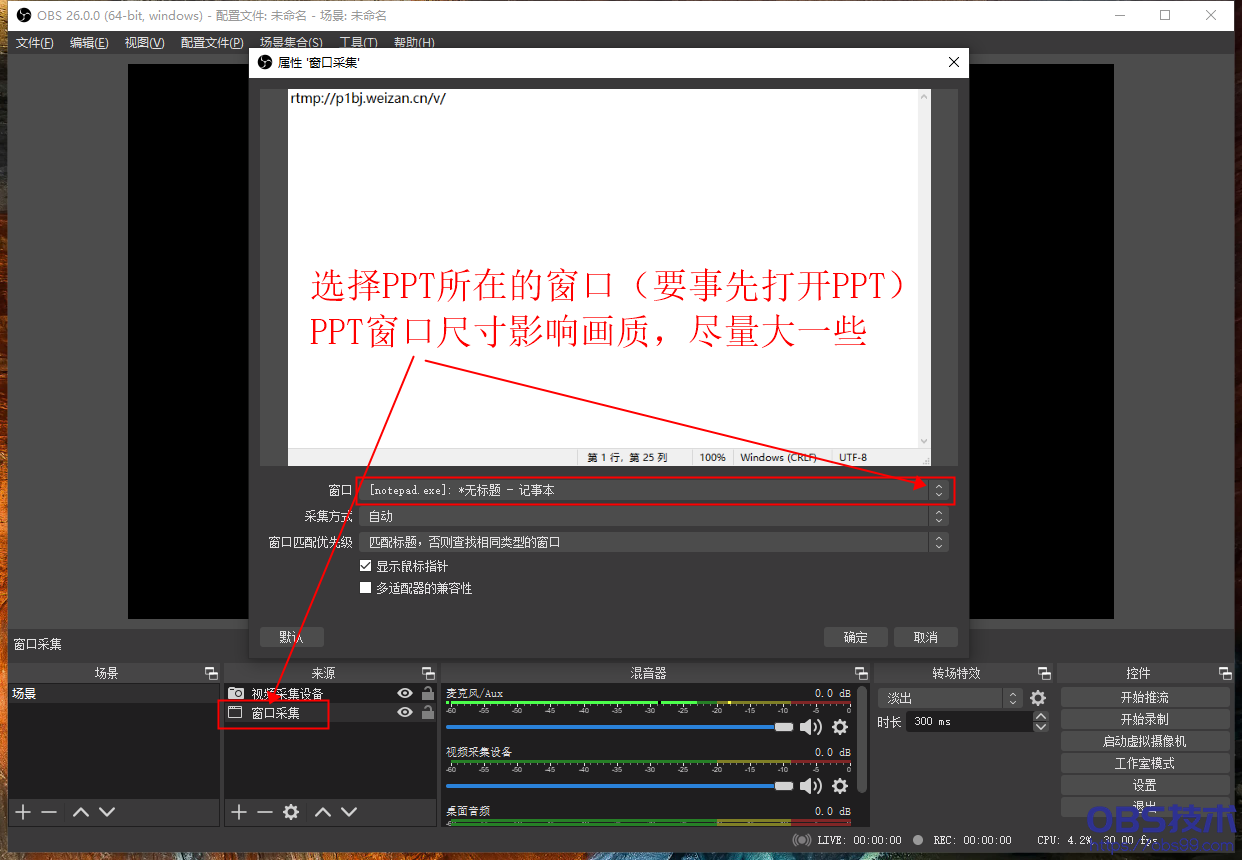The height and width of the screenshot is (860, 1242).
Task: Select the 窗口采集 source row
Action: (331, 713)
